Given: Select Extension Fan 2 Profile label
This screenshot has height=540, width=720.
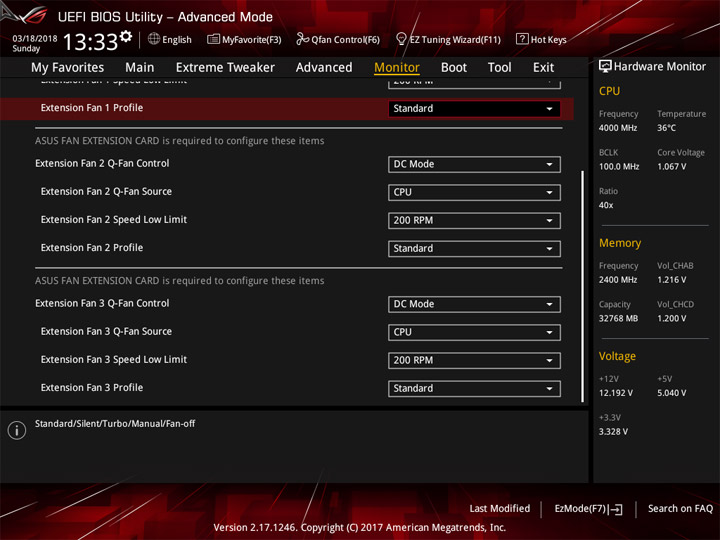Looking at the screenshot, I should pos(92,248).
